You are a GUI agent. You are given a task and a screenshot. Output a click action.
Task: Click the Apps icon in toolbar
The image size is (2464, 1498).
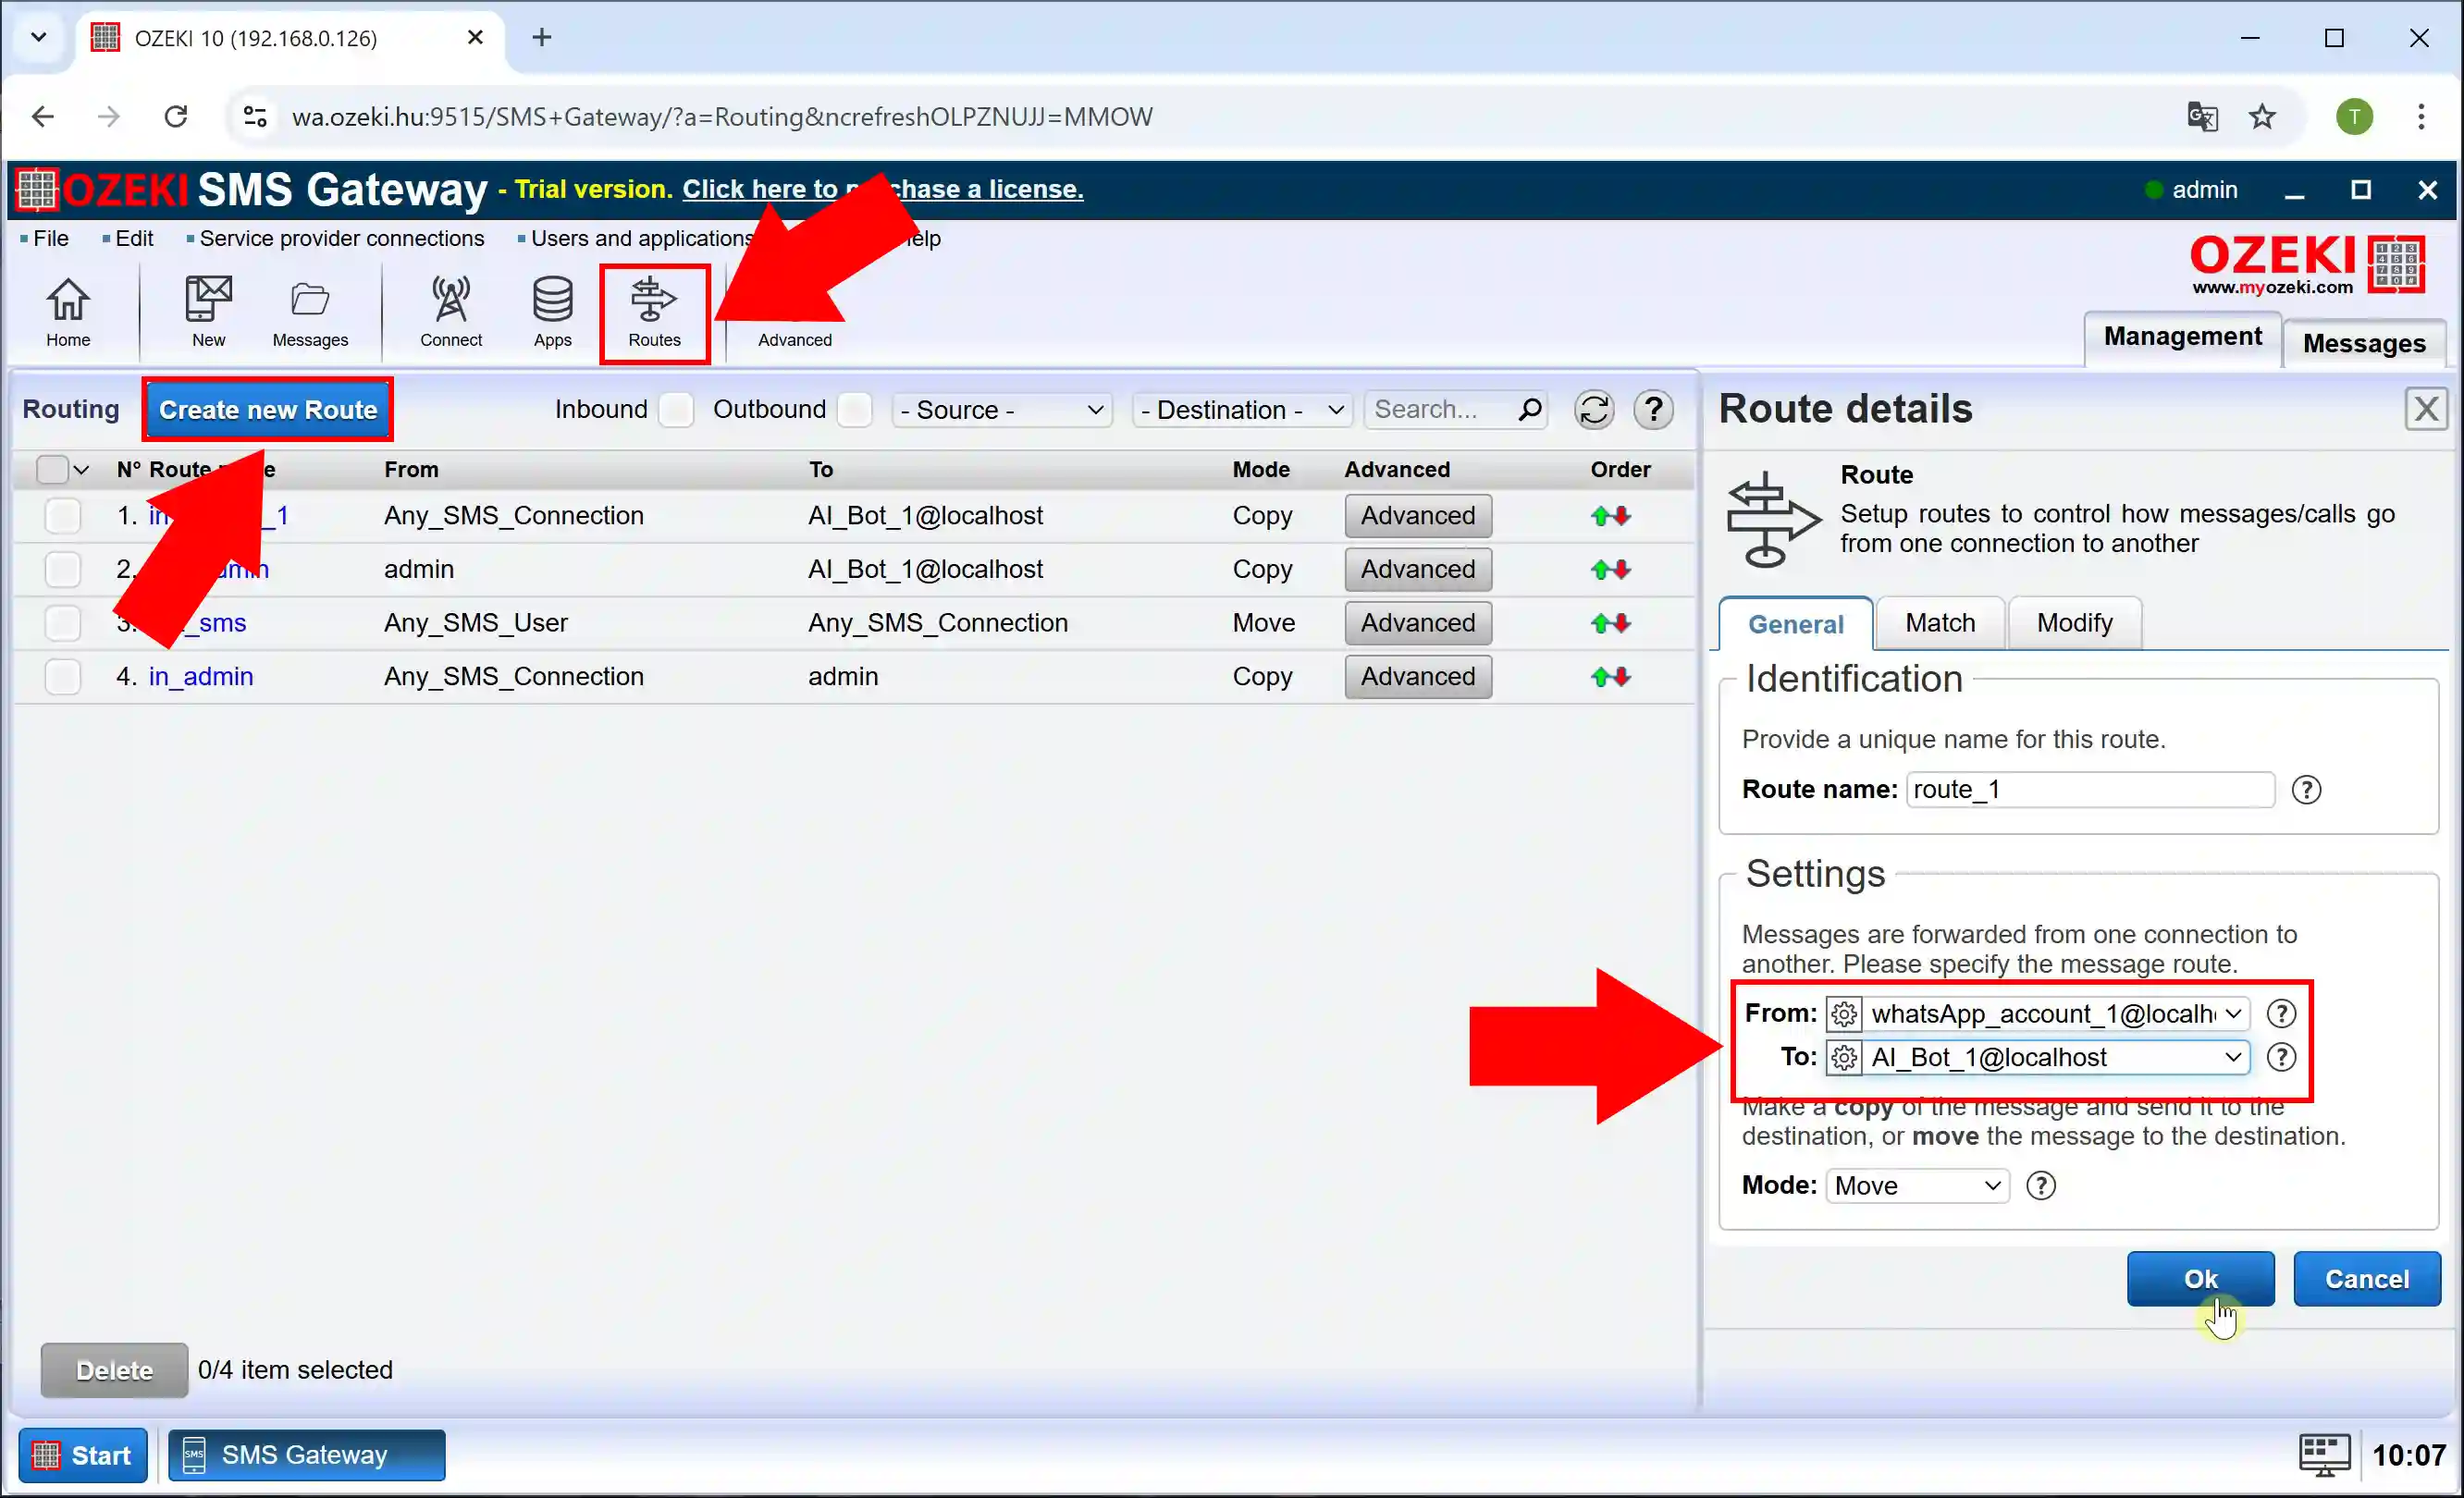(x=551, y=308)
